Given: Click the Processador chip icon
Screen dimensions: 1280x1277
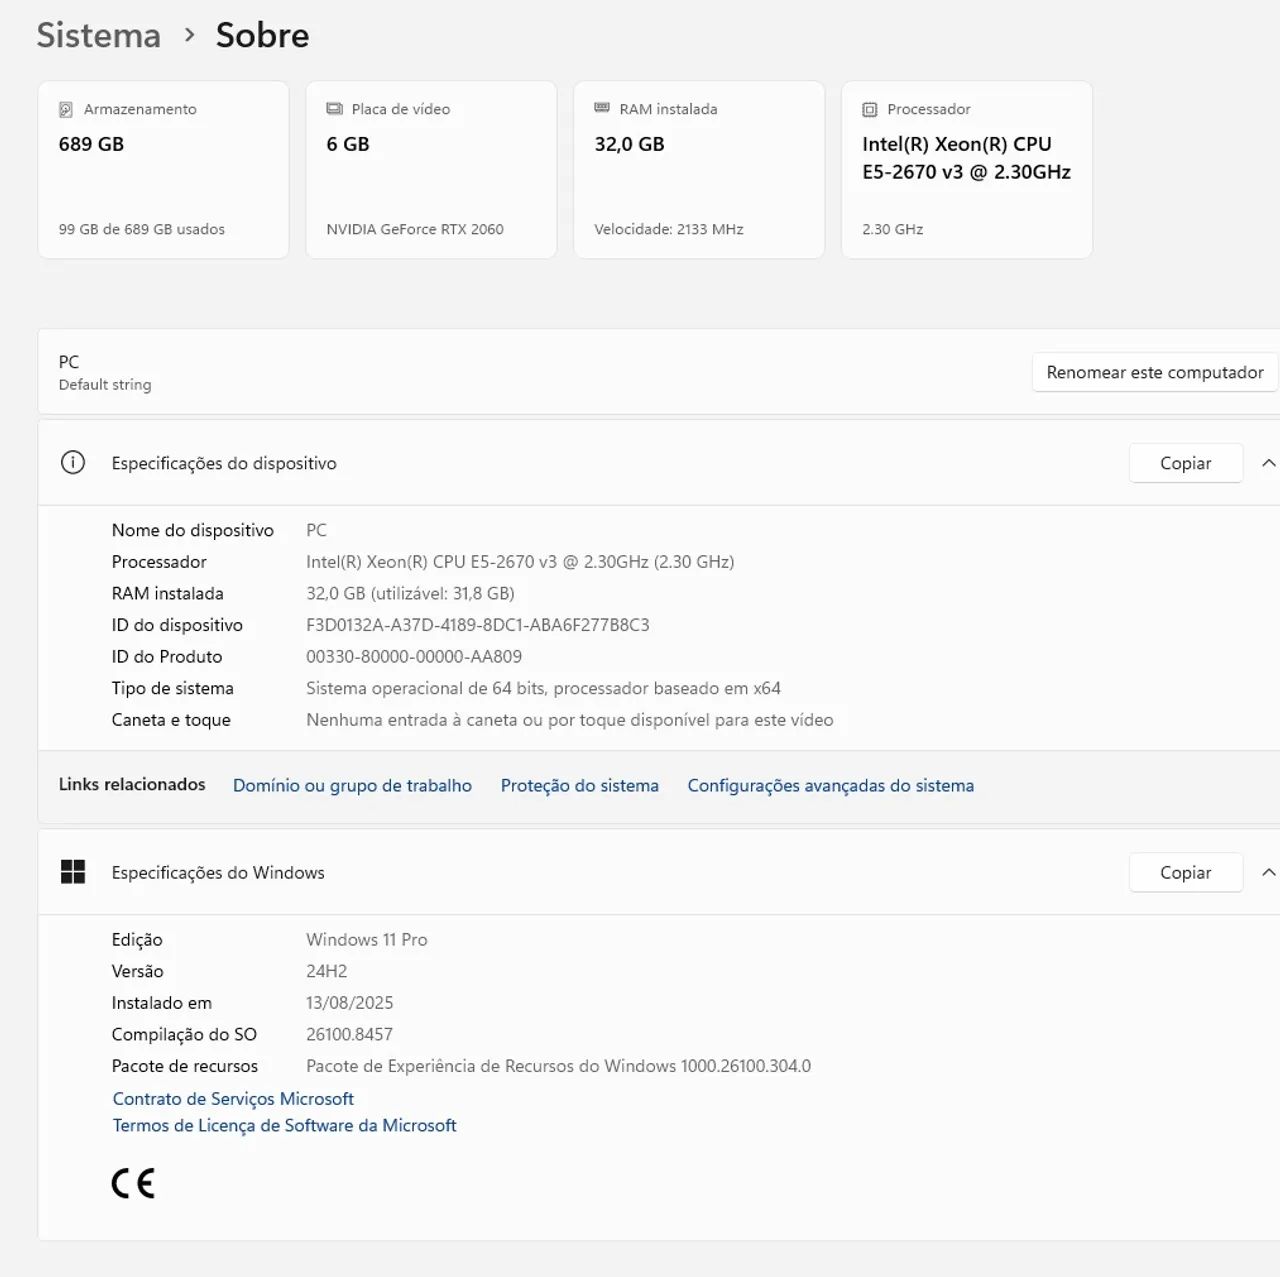Looking at the screenshot, I should (x=870, y=109).
